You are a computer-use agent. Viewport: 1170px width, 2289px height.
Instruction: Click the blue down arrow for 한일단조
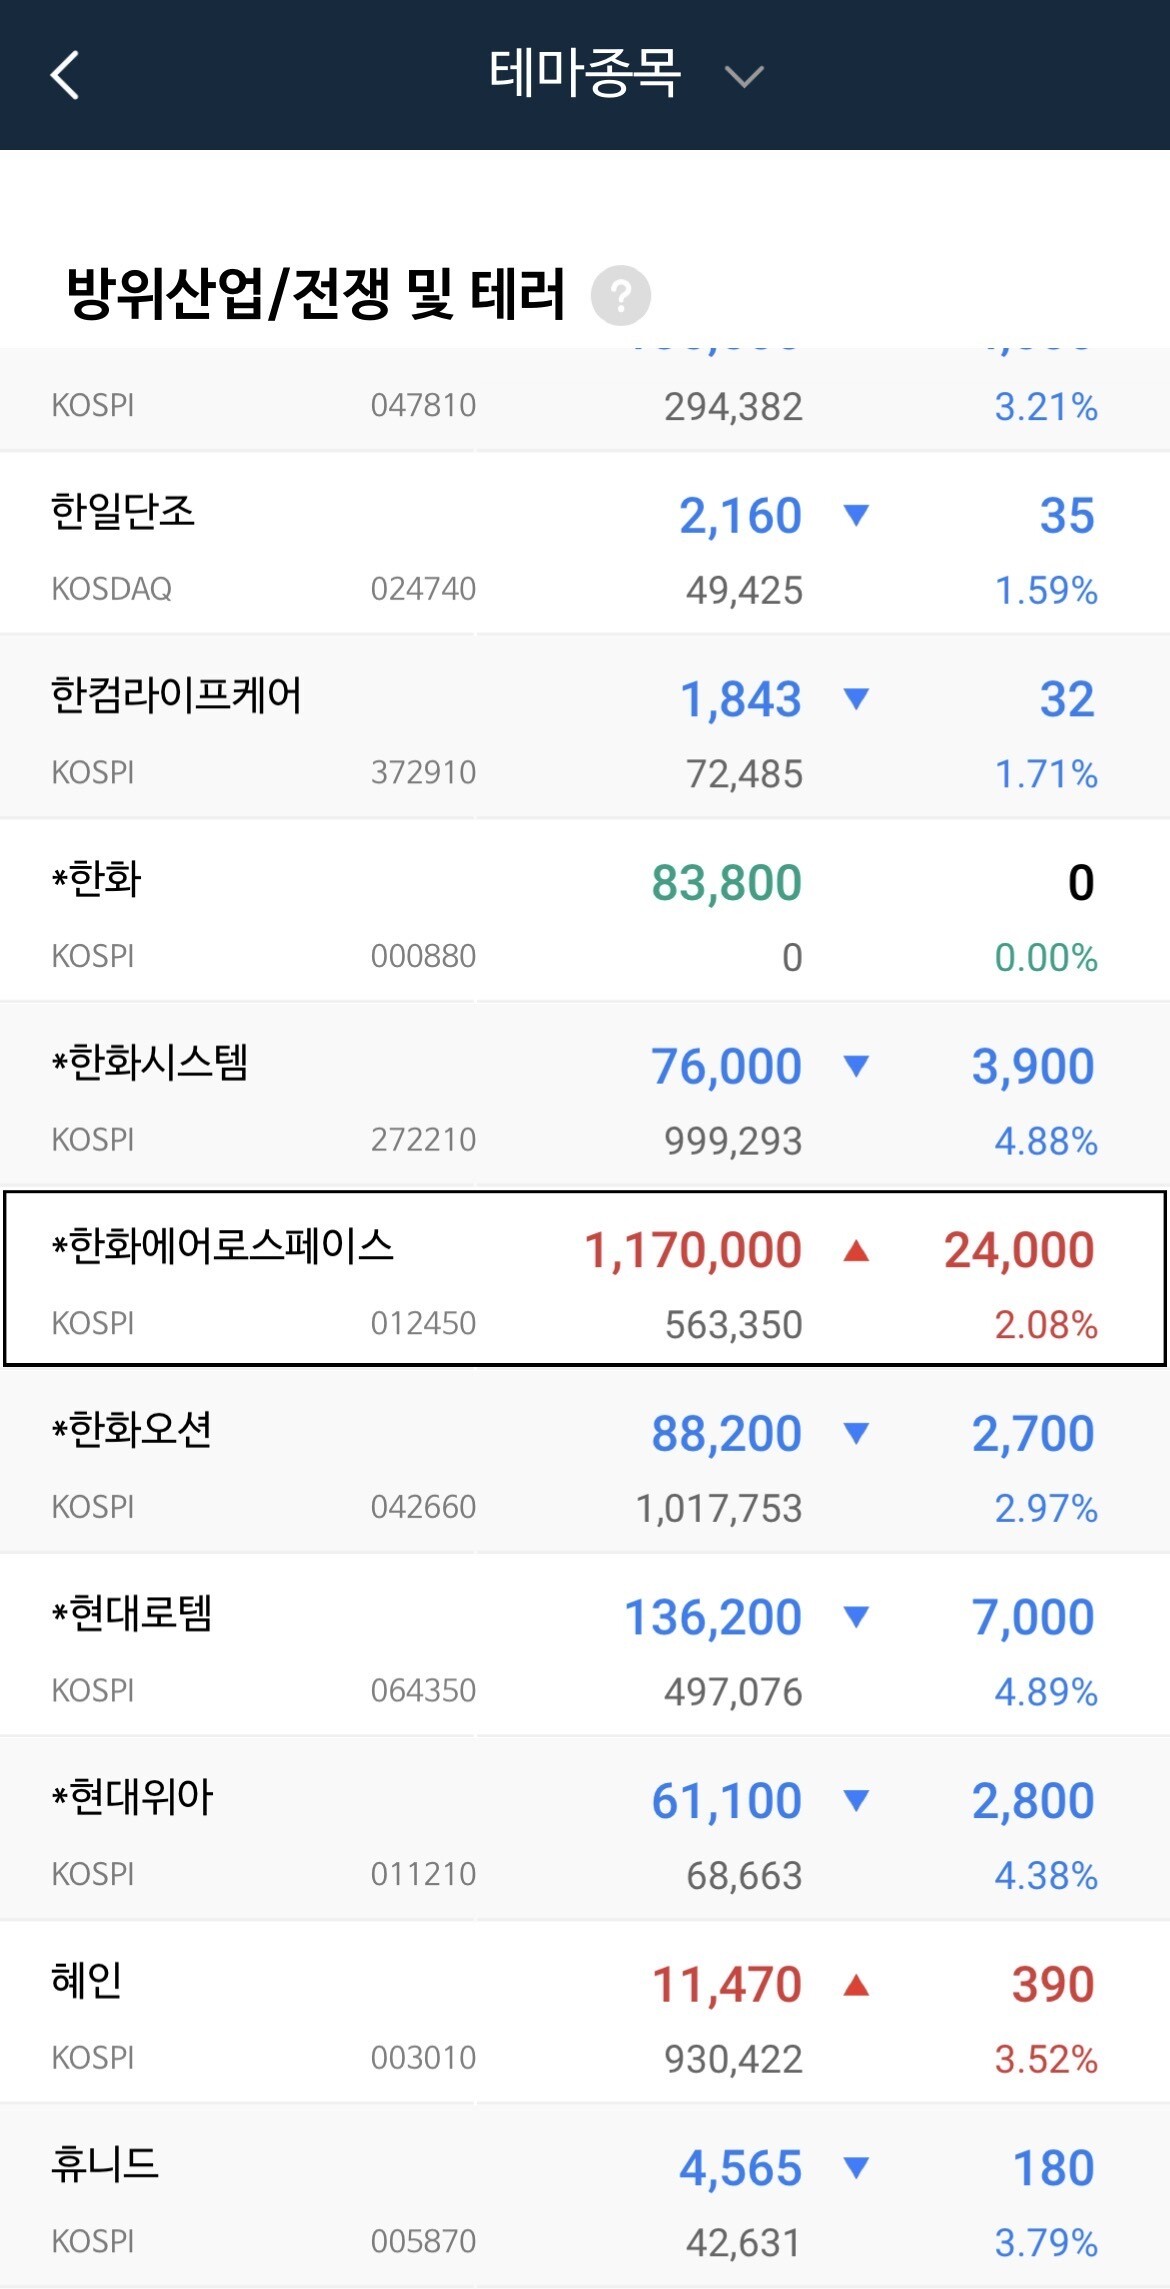(856, 515)
